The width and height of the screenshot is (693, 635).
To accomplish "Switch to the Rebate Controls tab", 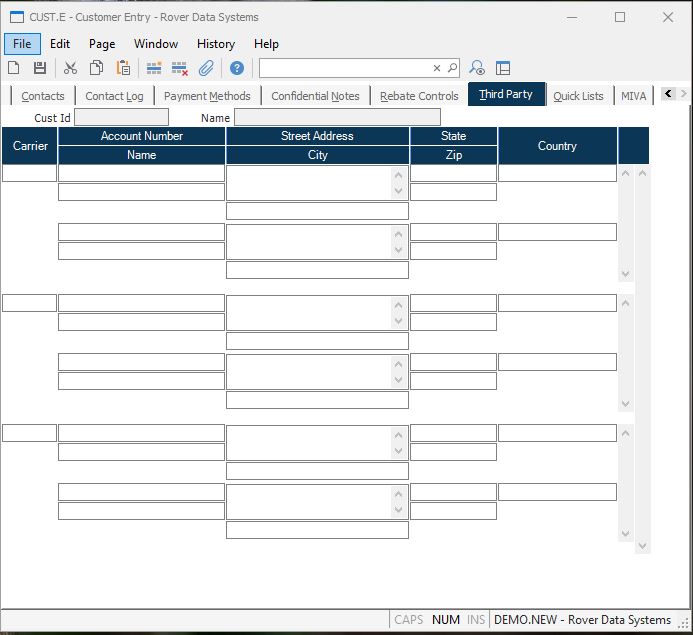I will pyautogui.click(x=419, y=96).
